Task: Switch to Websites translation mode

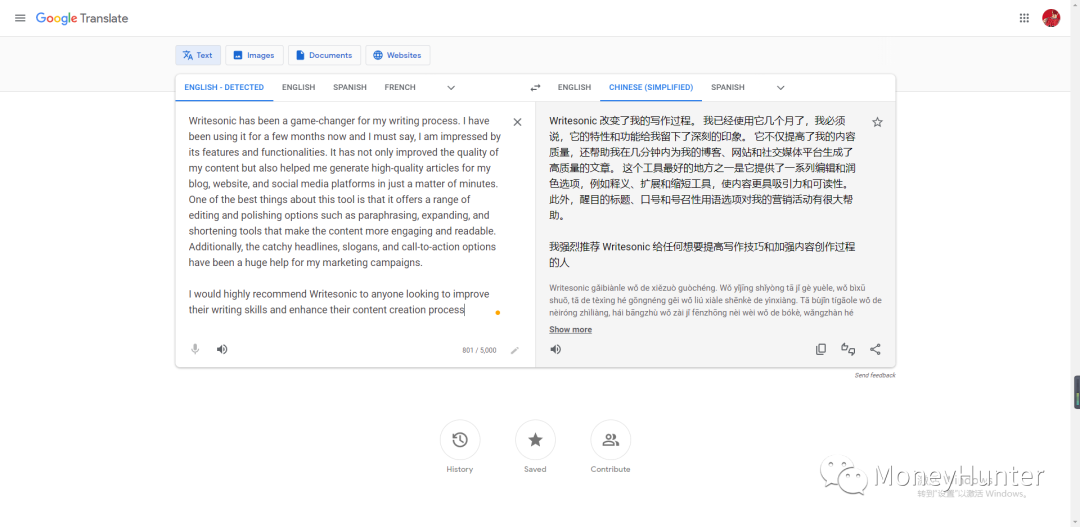Action: tap(398, 55)
